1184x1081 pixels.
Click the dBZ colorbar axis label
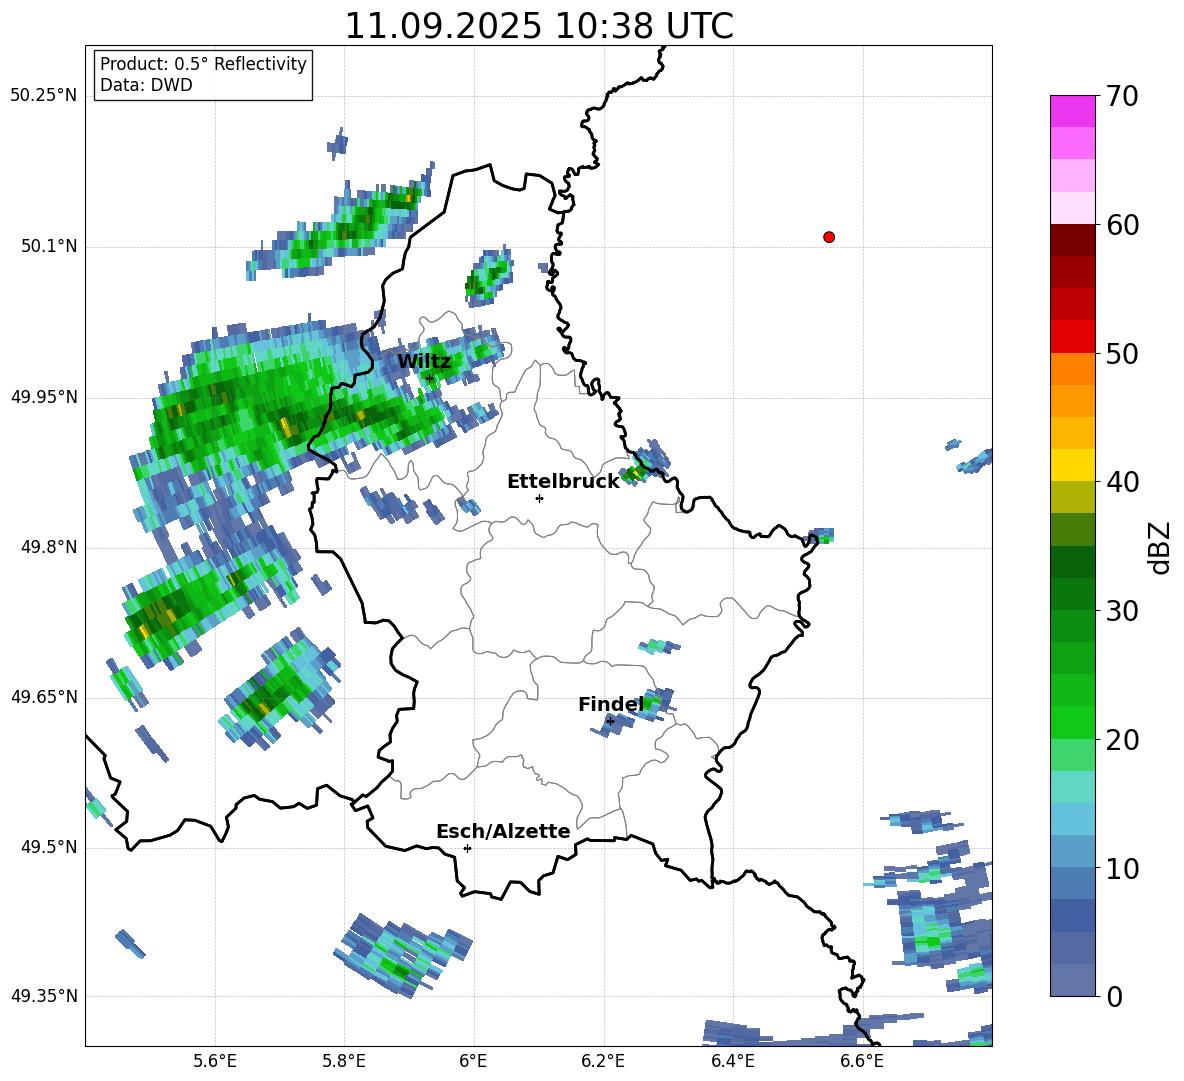point(1161,548)
